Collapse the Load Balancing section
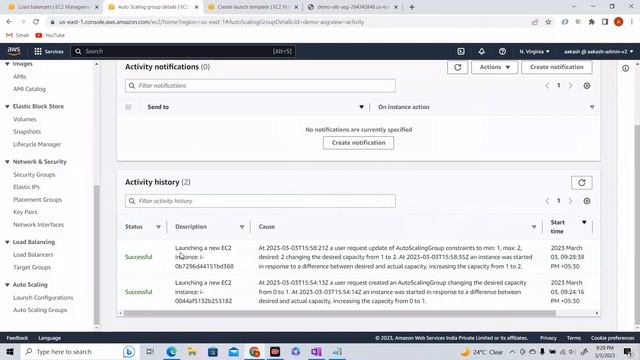Viewport: 640px width, 360px height. tap(7, 242)
